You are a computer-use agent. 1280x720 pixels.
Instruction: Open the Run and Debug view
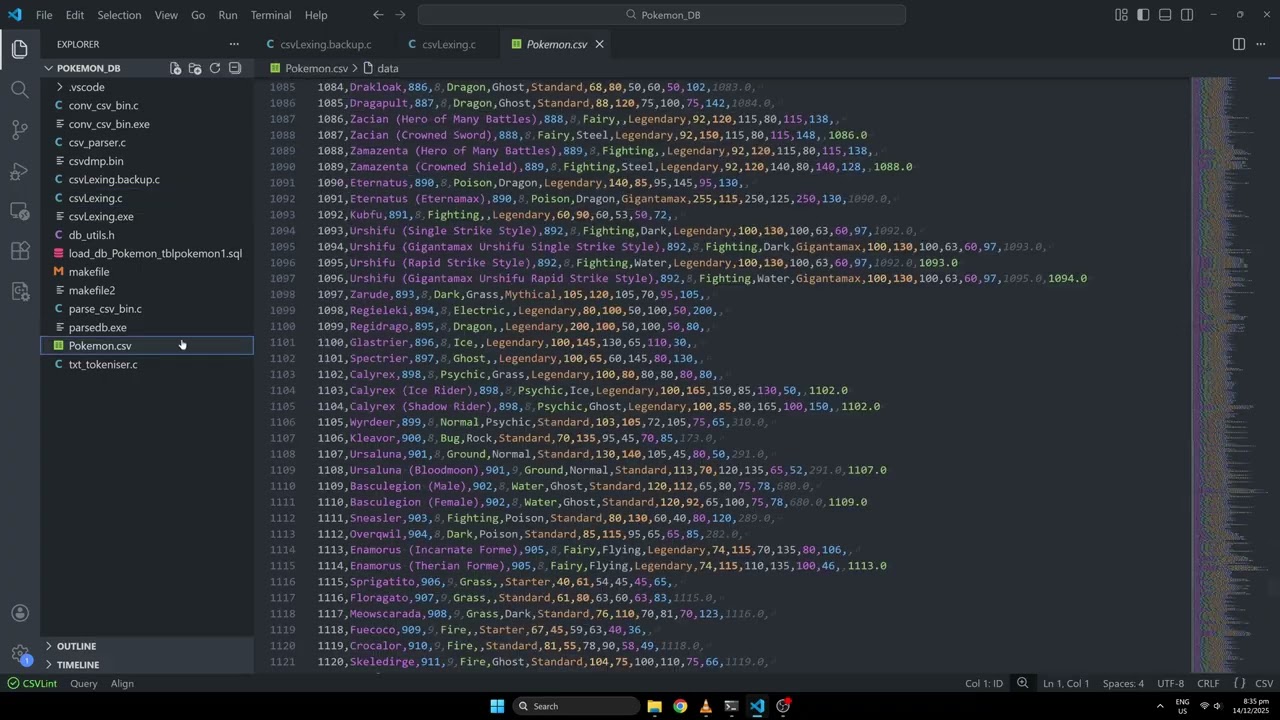click(x=20, y=170)
